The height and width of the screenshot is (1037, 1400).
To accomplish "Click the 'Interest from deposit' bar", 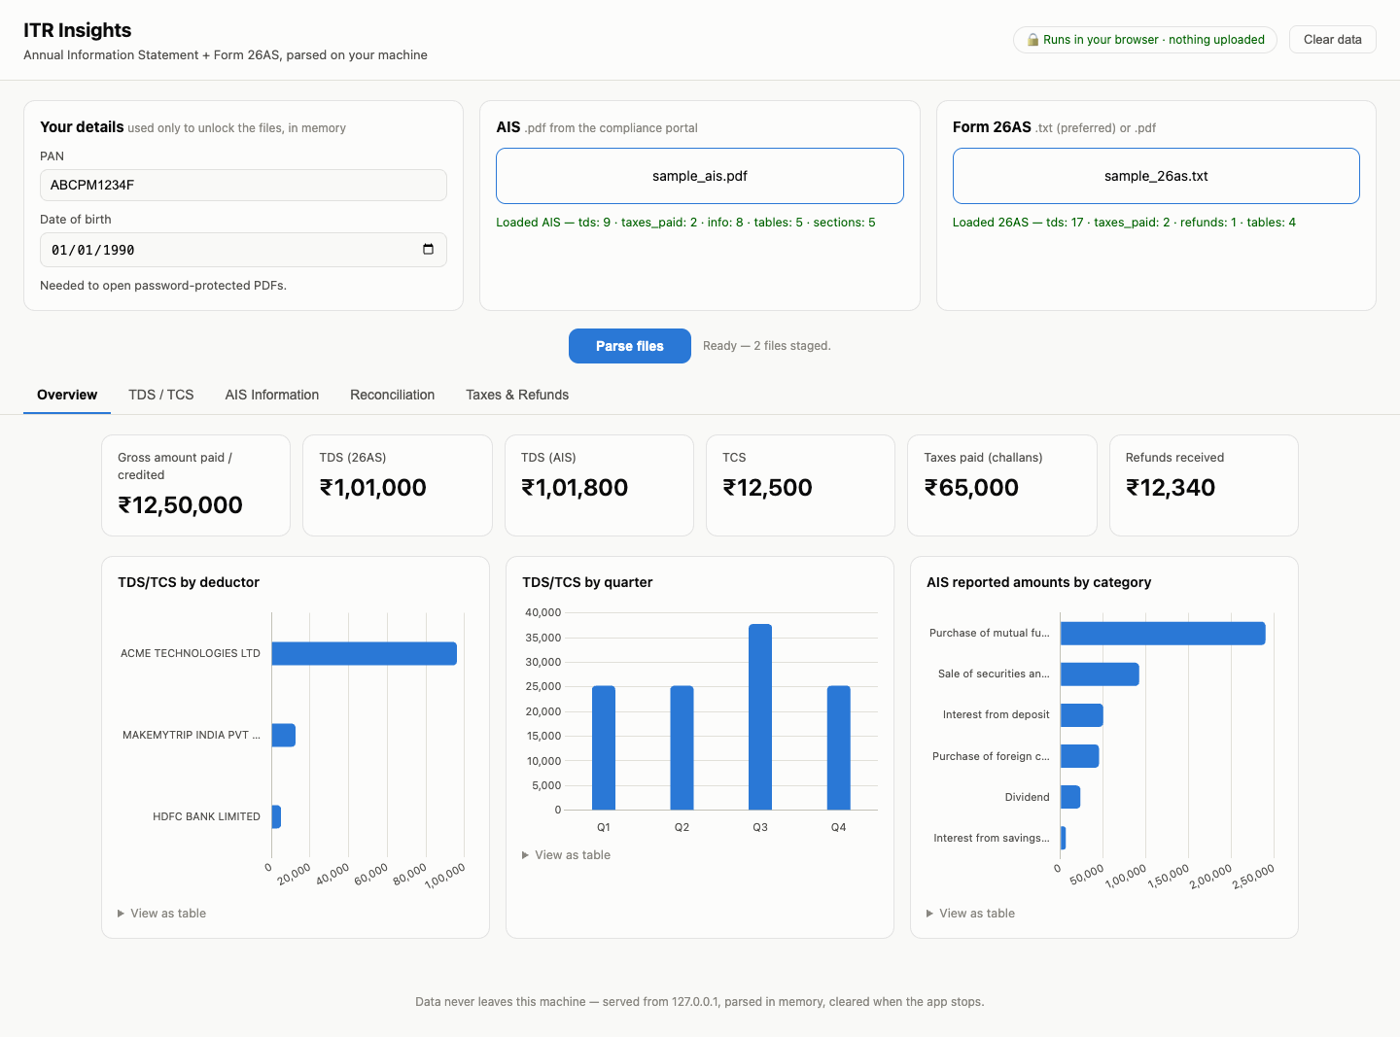I will coord(1082,715).
